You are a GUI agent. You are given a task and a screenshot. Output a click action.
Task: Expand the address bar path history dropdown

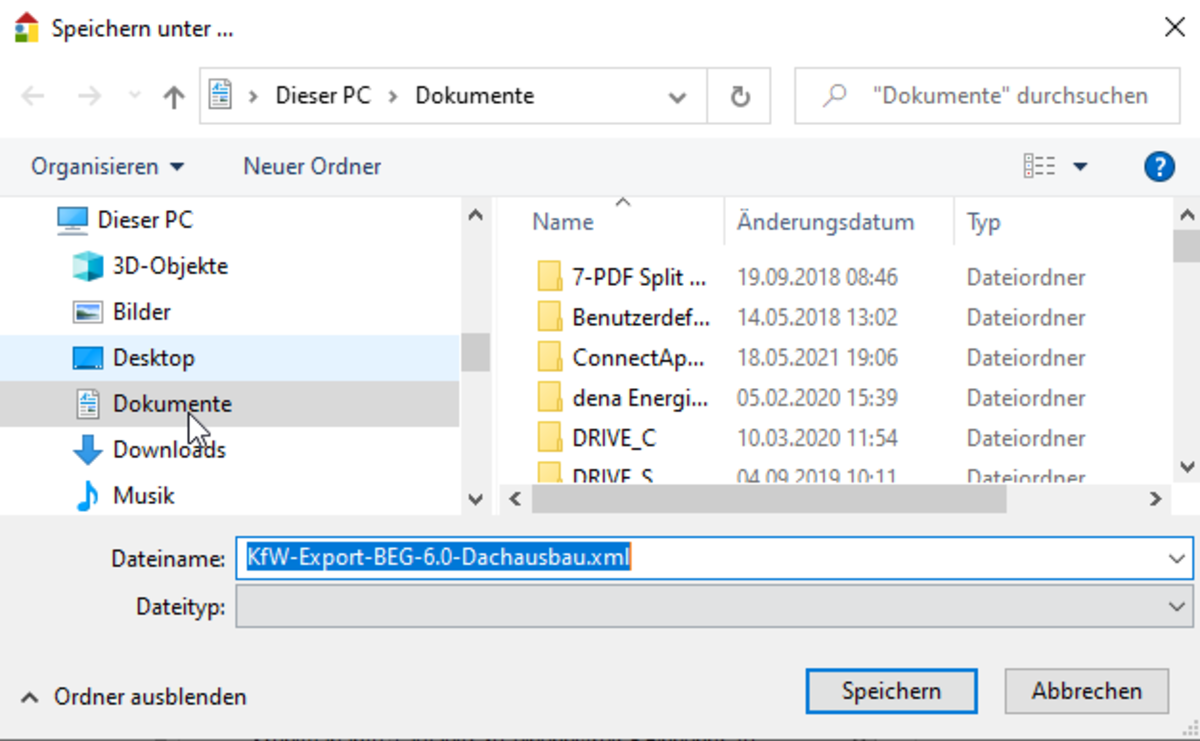(677, 97)
